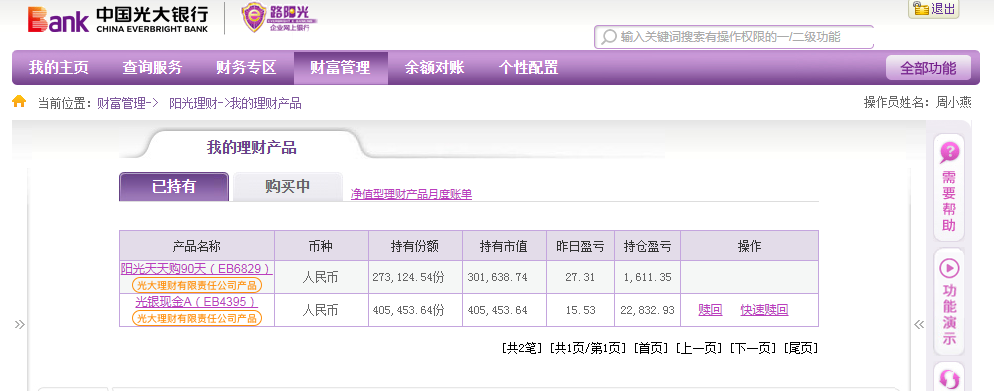The height and width of the screenshot is (391, 994).
Task: Click the orange home icon
Action: point(20,102)
